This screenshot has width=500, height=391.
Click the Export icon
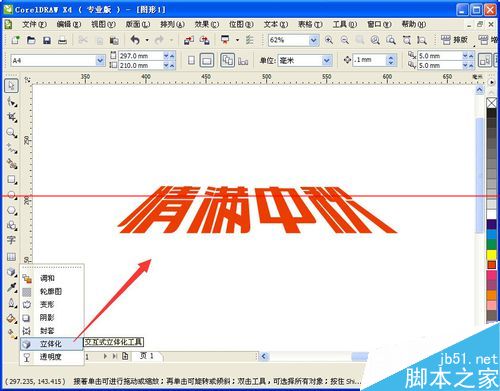(x=205, y=40)
